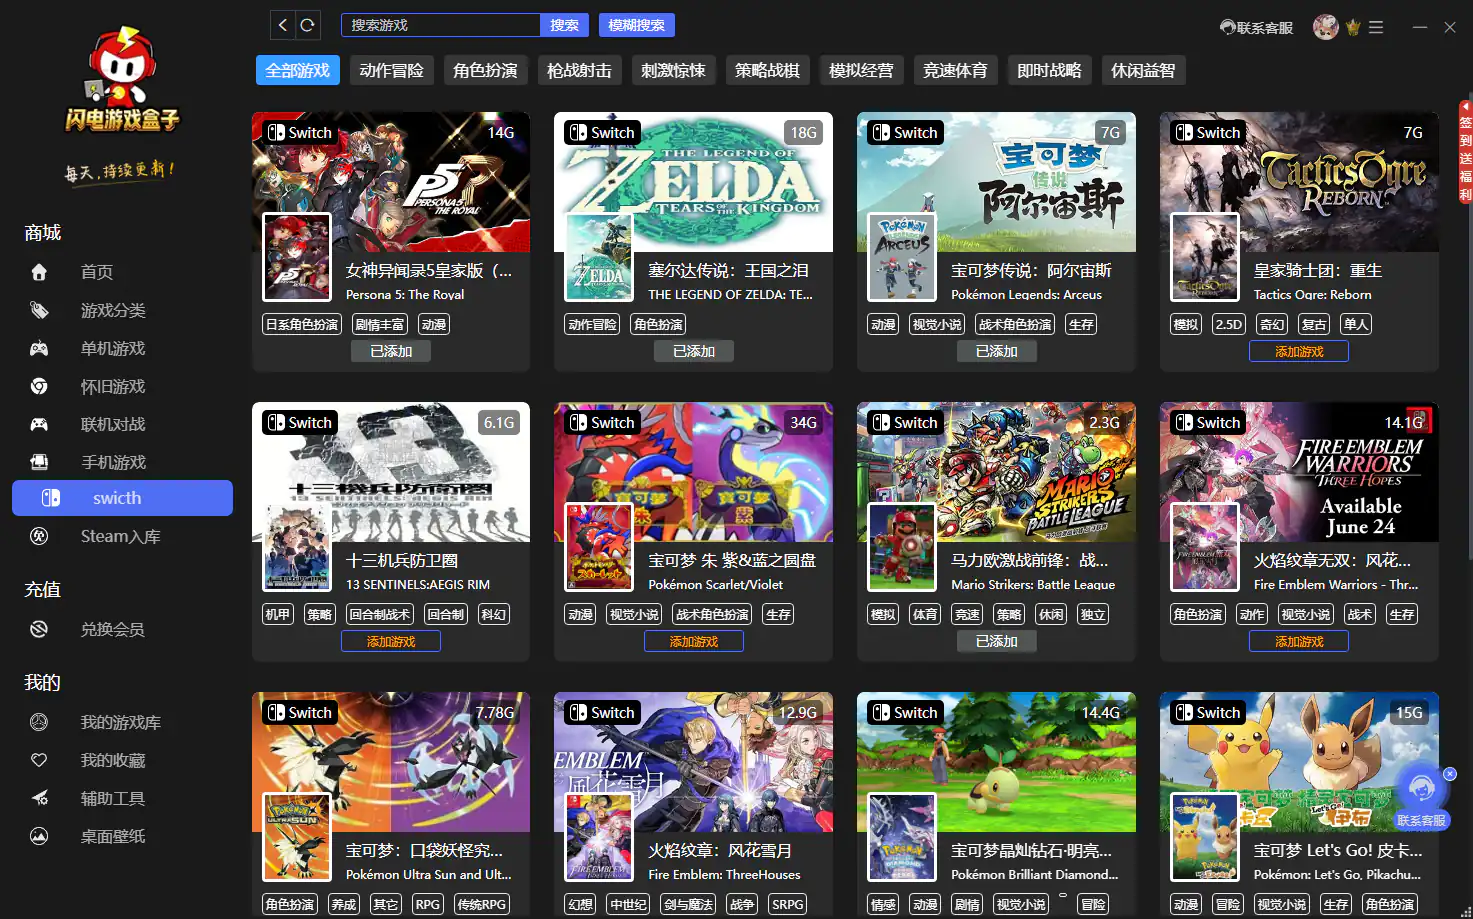Click 添加游戏 for Fire Emblem Warriors
This screenshot has width=1473, height=919.
[1299, 641]
